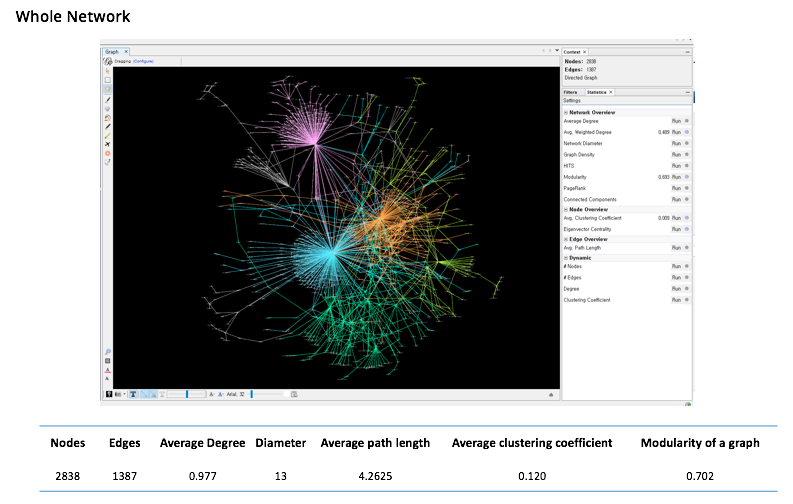793x504 pixels.
Task: Open the Configure link beside Dragging
Action: point(143,61)
